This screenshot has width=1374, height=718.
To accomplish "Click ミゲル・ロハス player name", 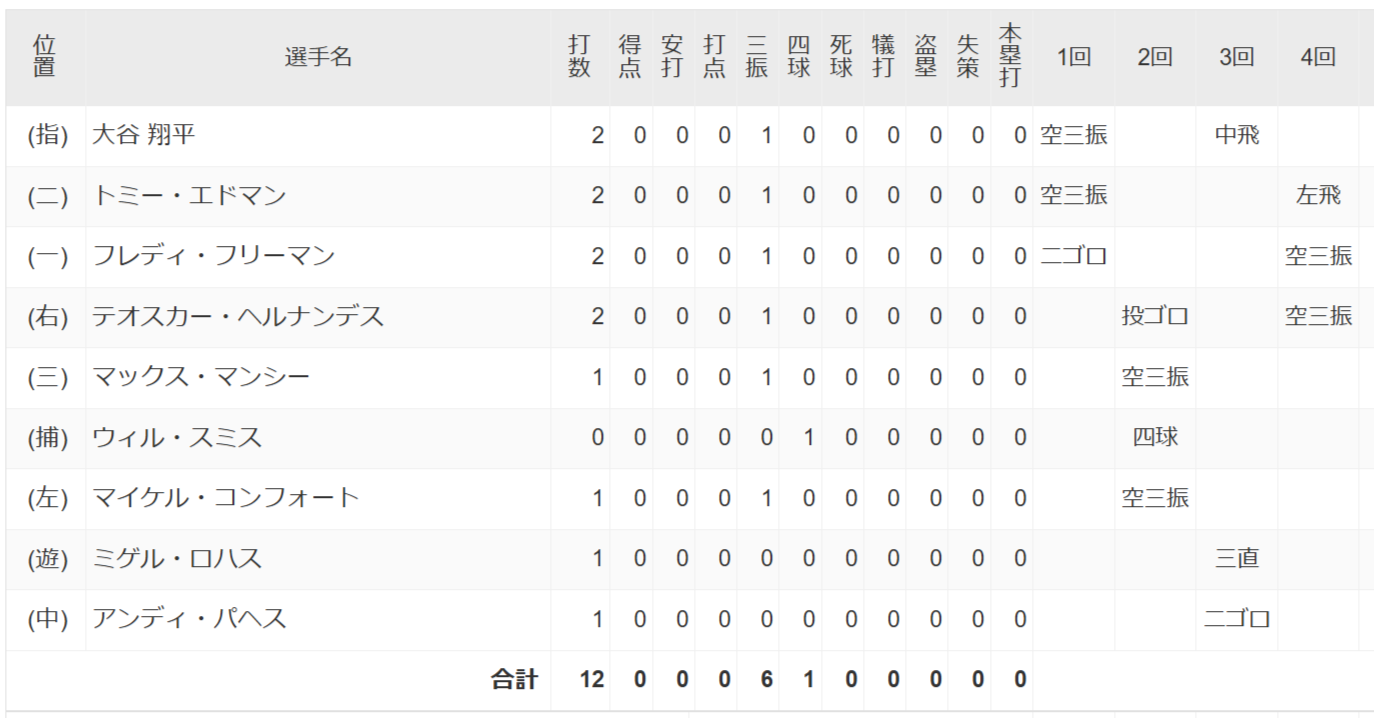I will pos(177,559).
